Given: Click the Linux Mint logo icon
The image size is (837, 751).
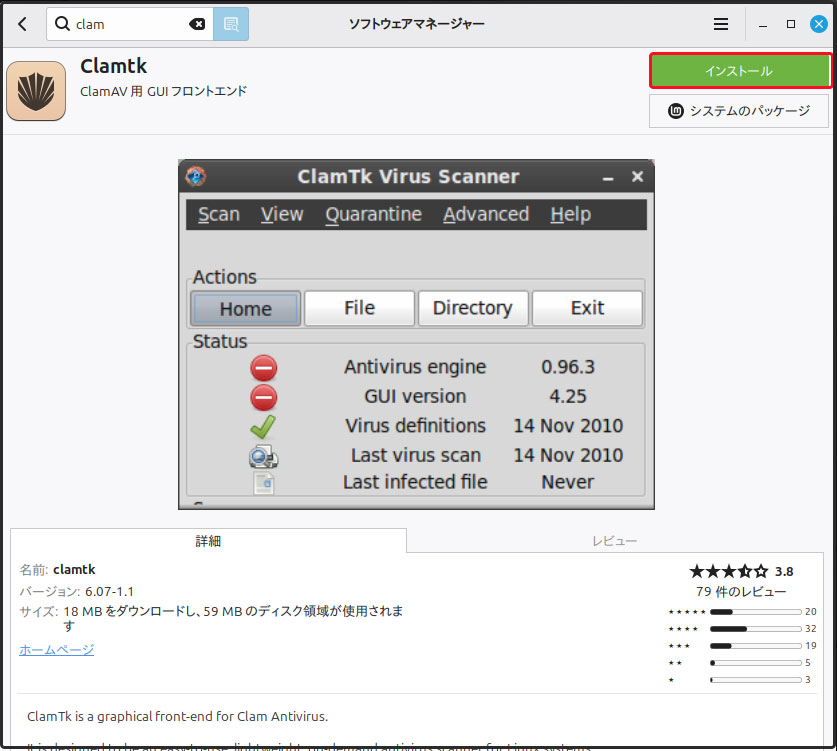Looking at the screenshot, I should [x=675, y=110].
